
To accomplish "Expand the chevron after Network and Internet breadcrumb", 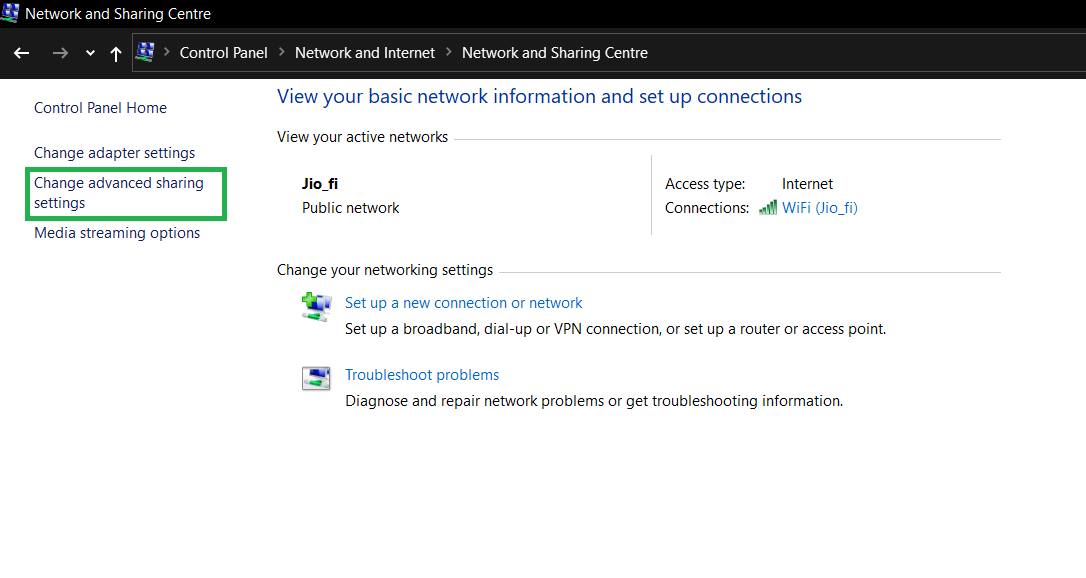I will coord(449,52).
